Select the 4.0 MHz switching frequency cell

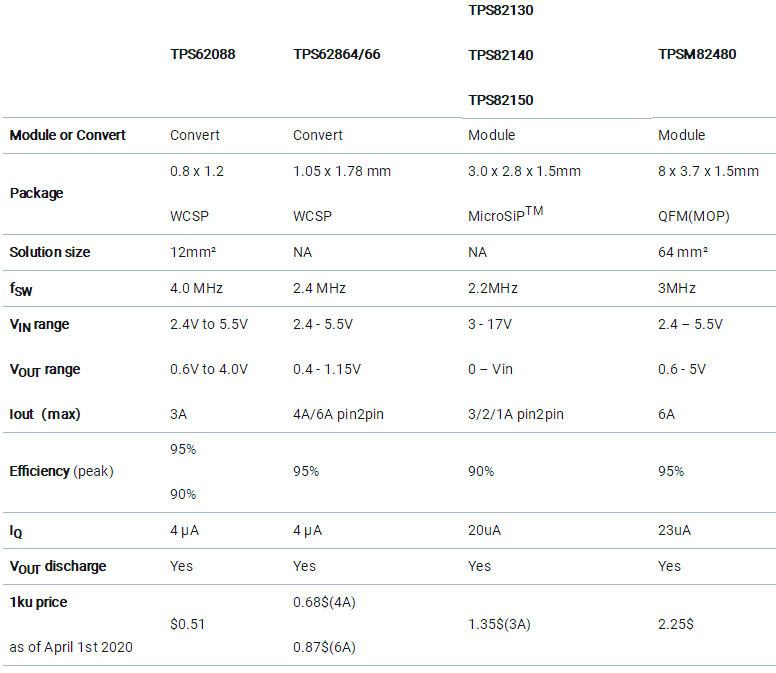(196, 288)
